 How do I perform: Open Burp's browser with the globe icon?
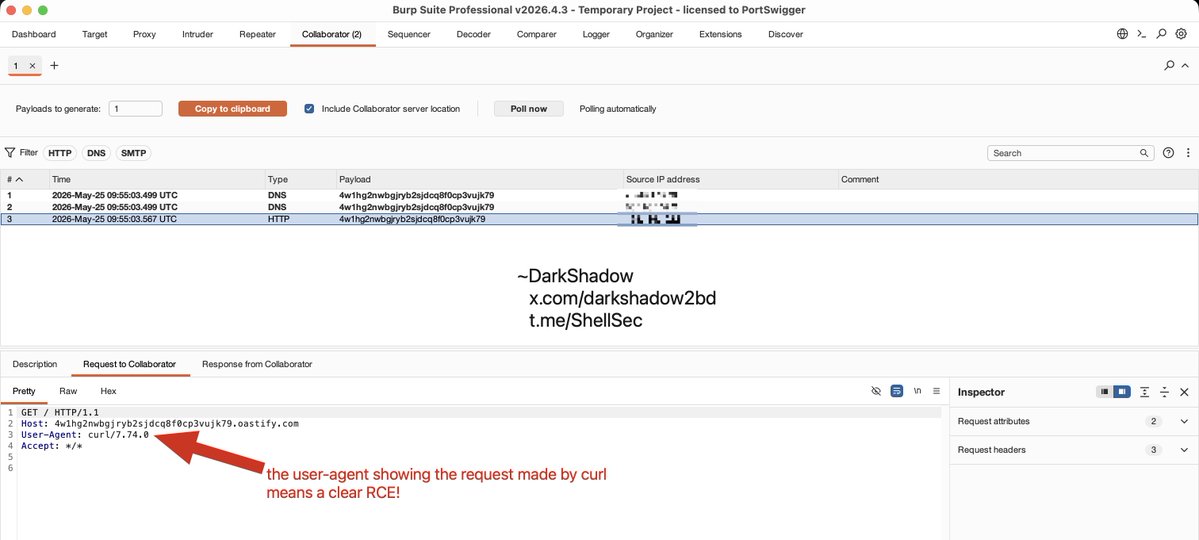tap(1122, 34)
